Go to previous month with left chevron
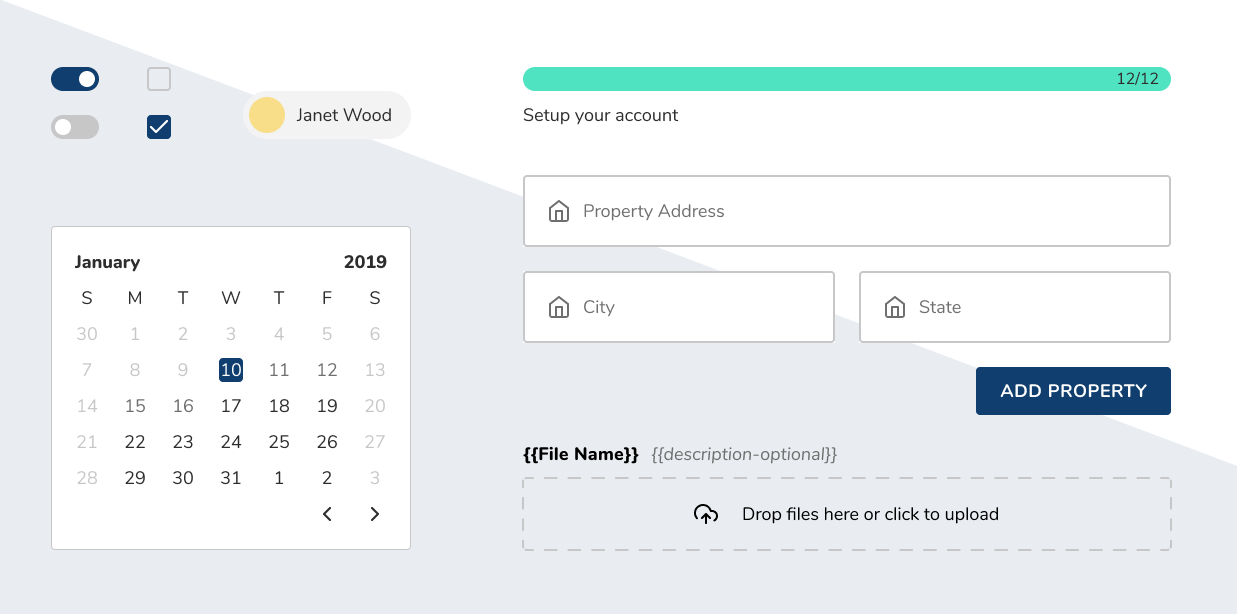The width and height of the screenshot is (1237, 614). coord(327,514)
